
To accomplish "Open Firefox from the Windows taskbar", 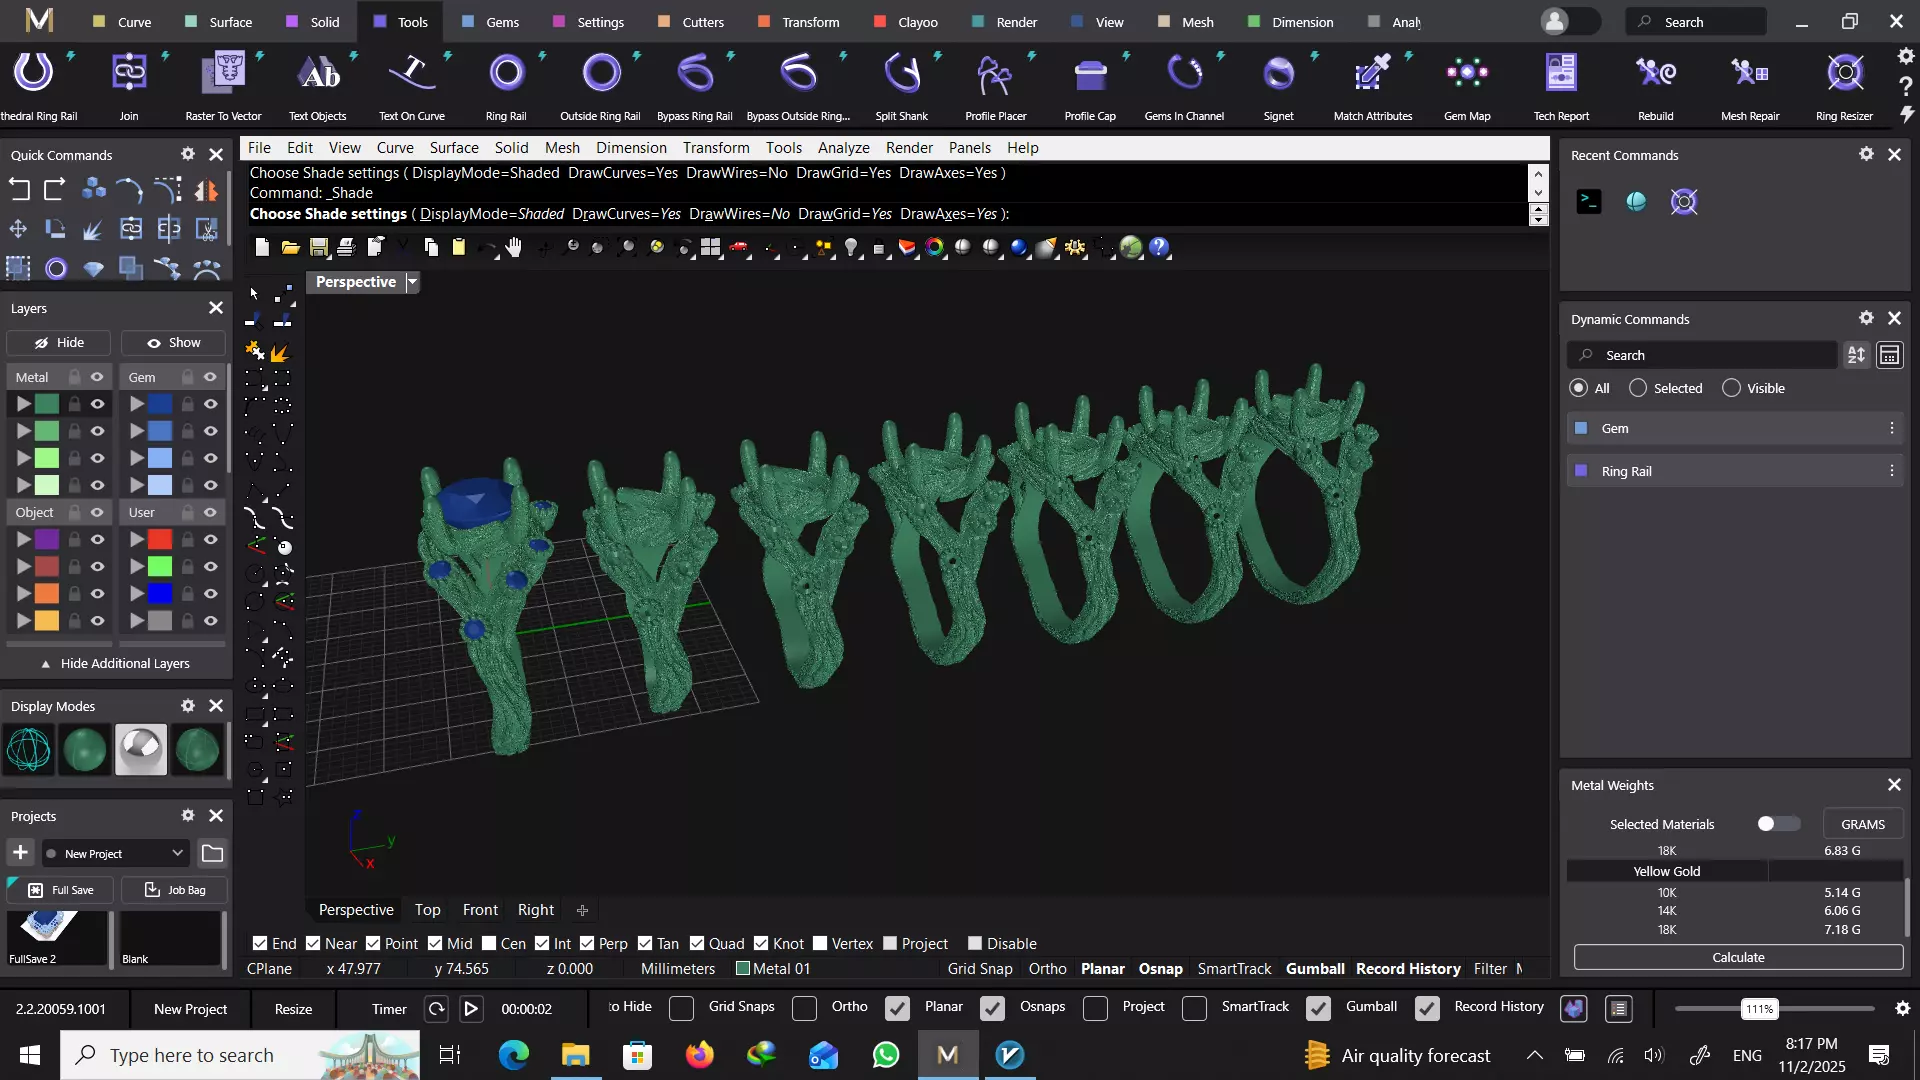I will 699,1054.
